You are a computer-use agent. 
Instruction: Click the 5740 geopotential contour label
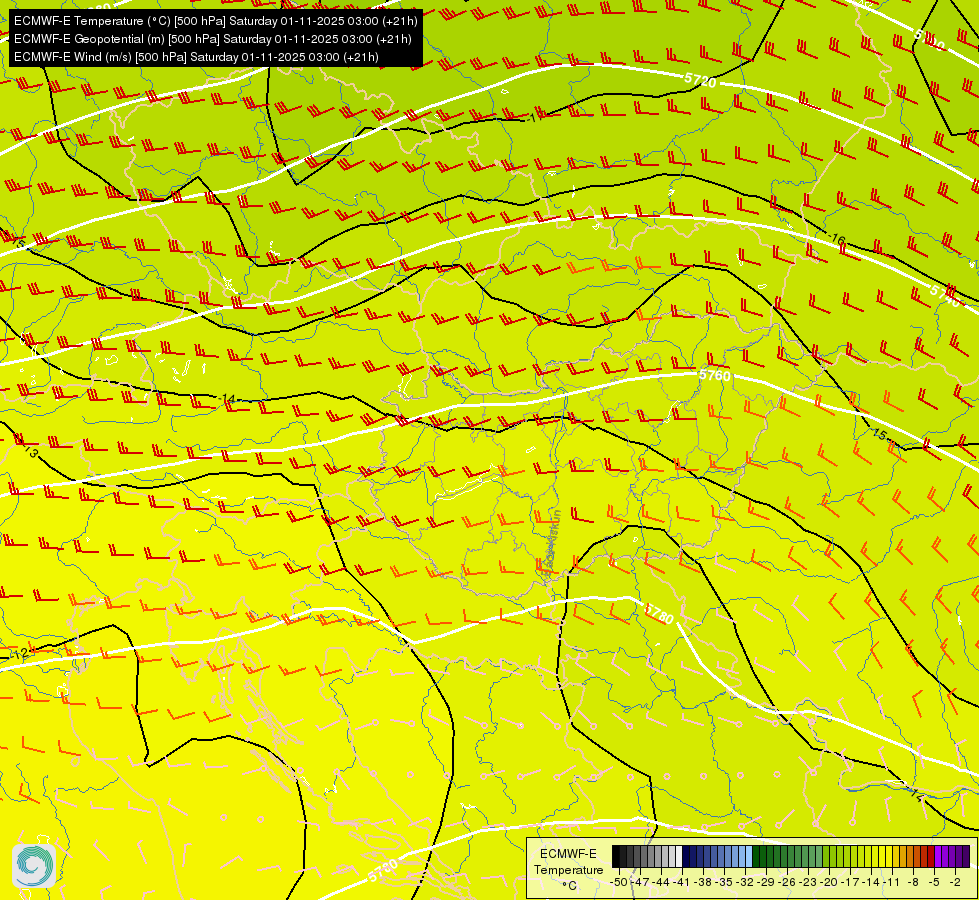pos(945,295)
